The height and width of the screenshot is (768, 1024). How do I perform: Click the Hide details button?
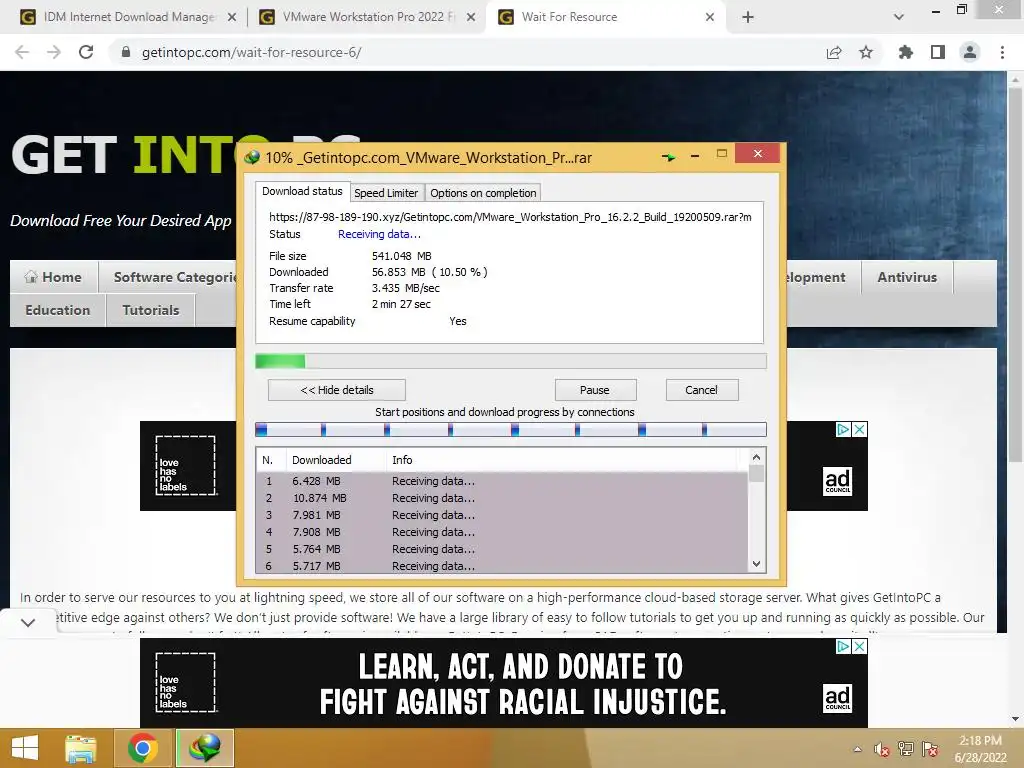[336, 390]
